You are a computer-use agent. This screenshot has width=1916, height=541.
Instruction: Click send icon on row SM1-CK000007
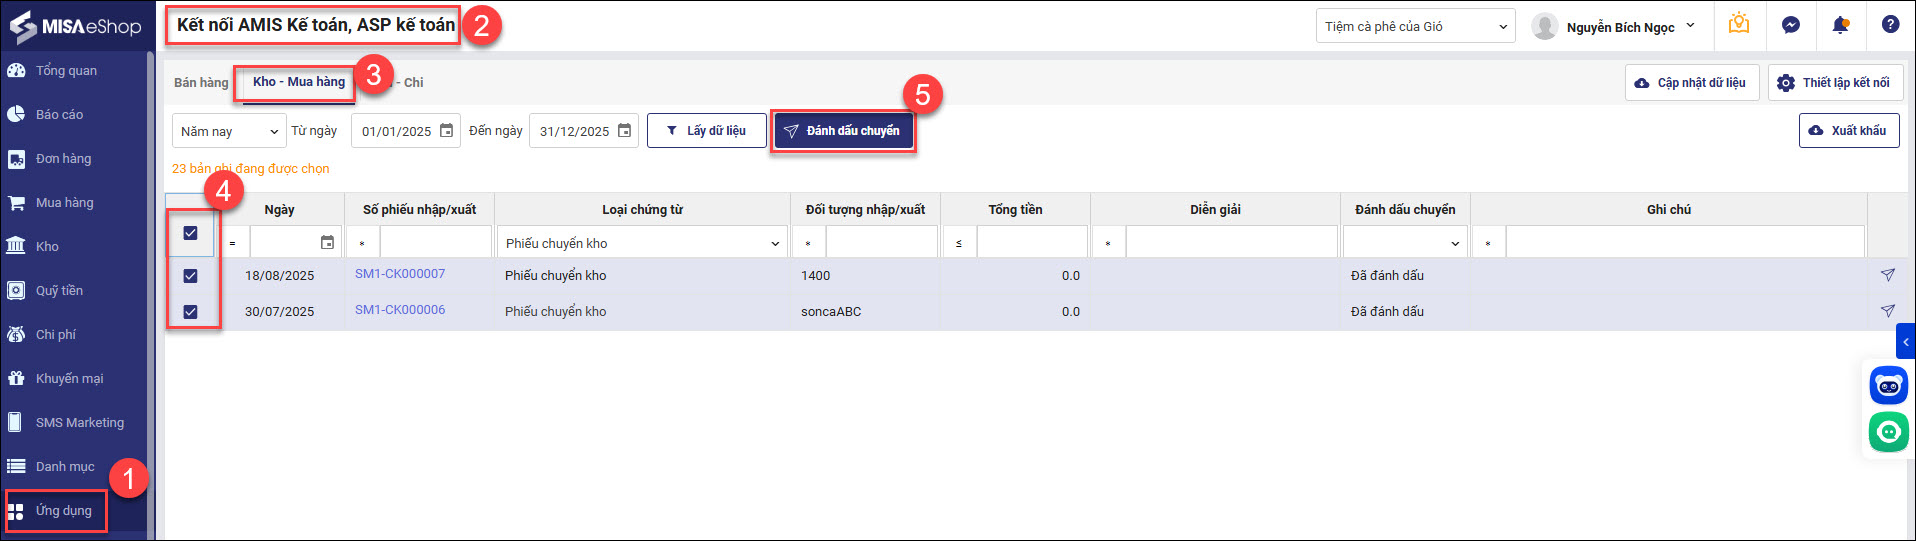pos(1887,275)
